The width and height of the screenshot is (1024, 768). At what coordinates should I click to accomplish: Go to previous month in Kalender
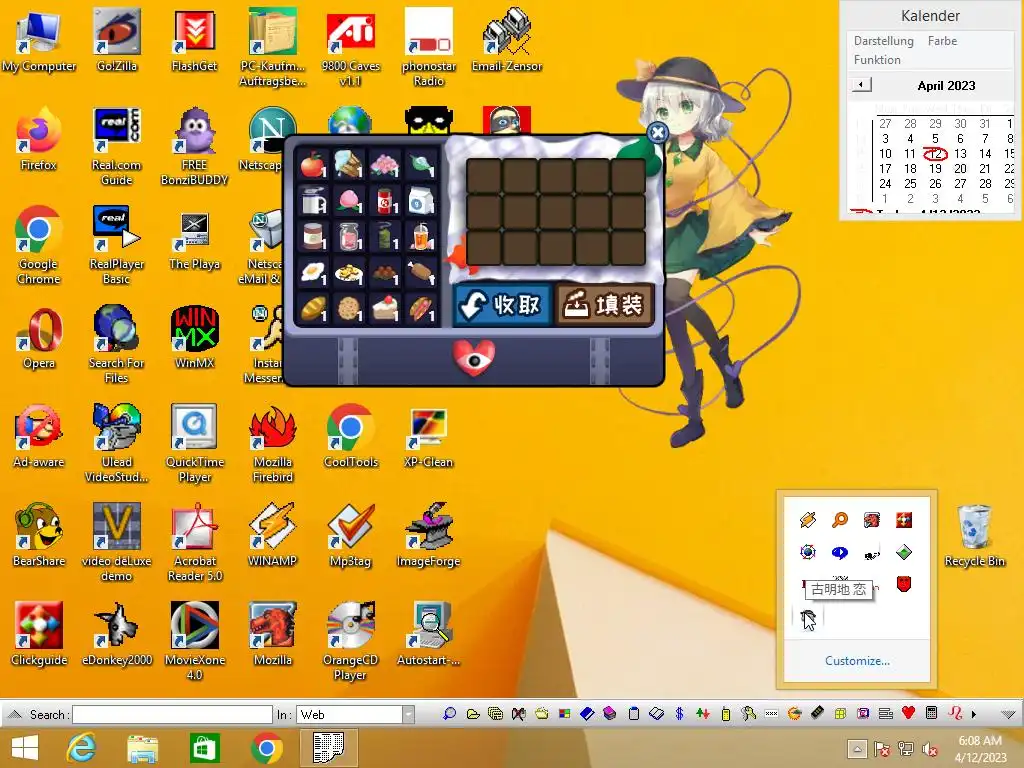[861, 85]
